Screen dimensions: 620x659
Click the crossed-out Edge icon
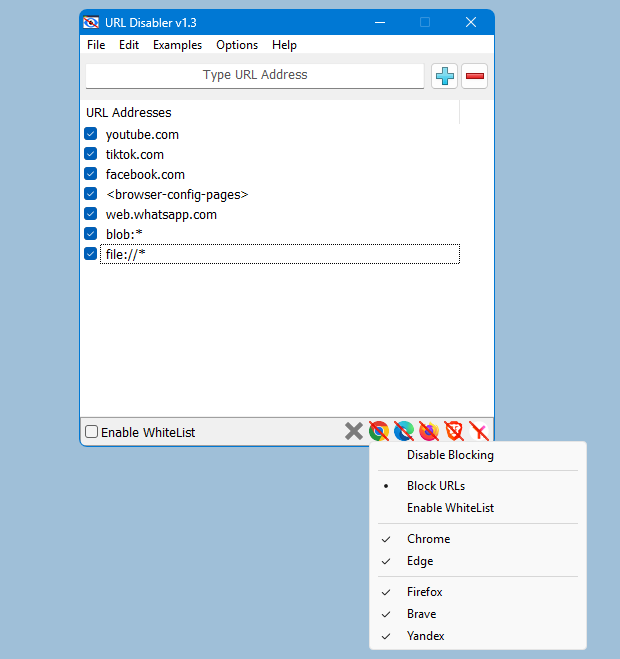(x=404, y=431)
